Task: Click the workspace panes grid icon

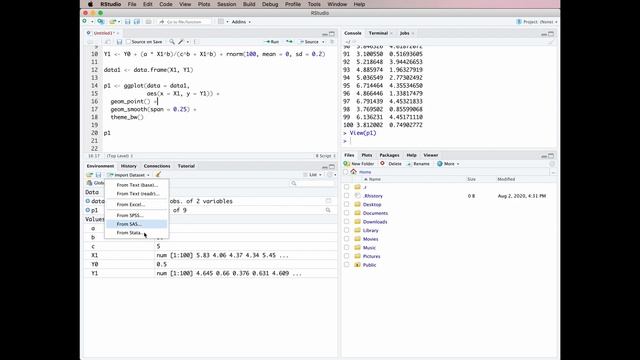Action: tap(221, 22)
